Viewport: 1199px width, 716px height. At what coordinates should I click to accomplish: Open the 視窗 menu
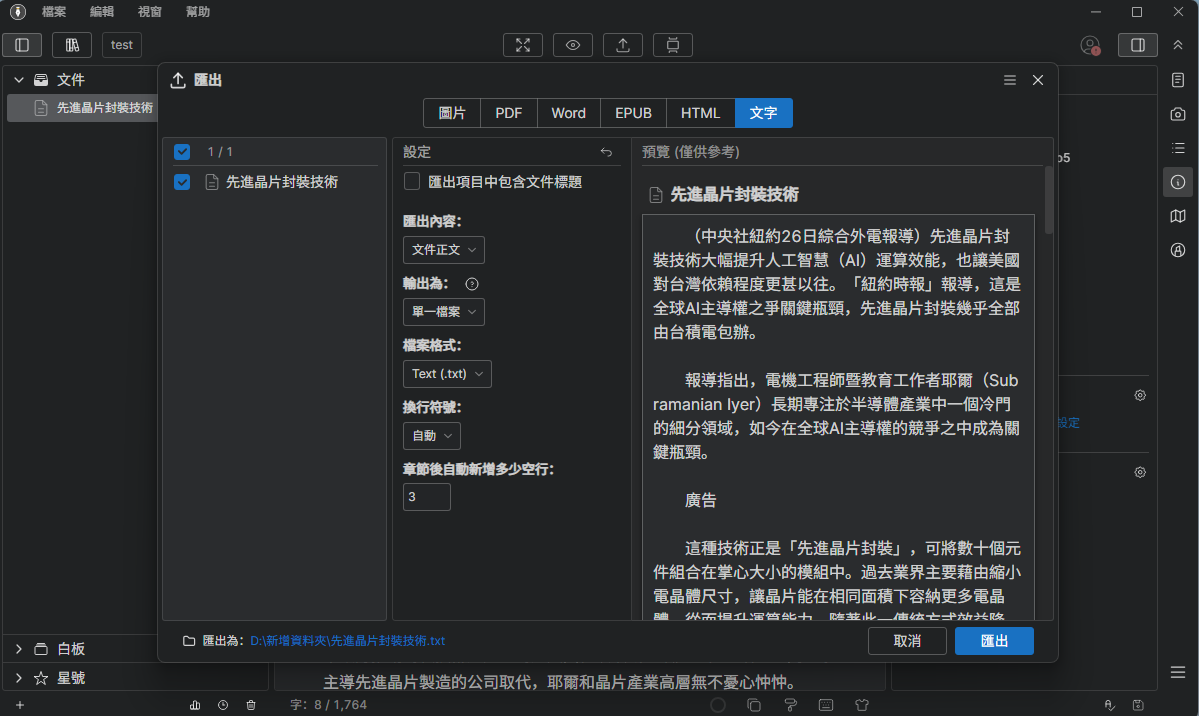pyautogui.click(x=150, y=11)
